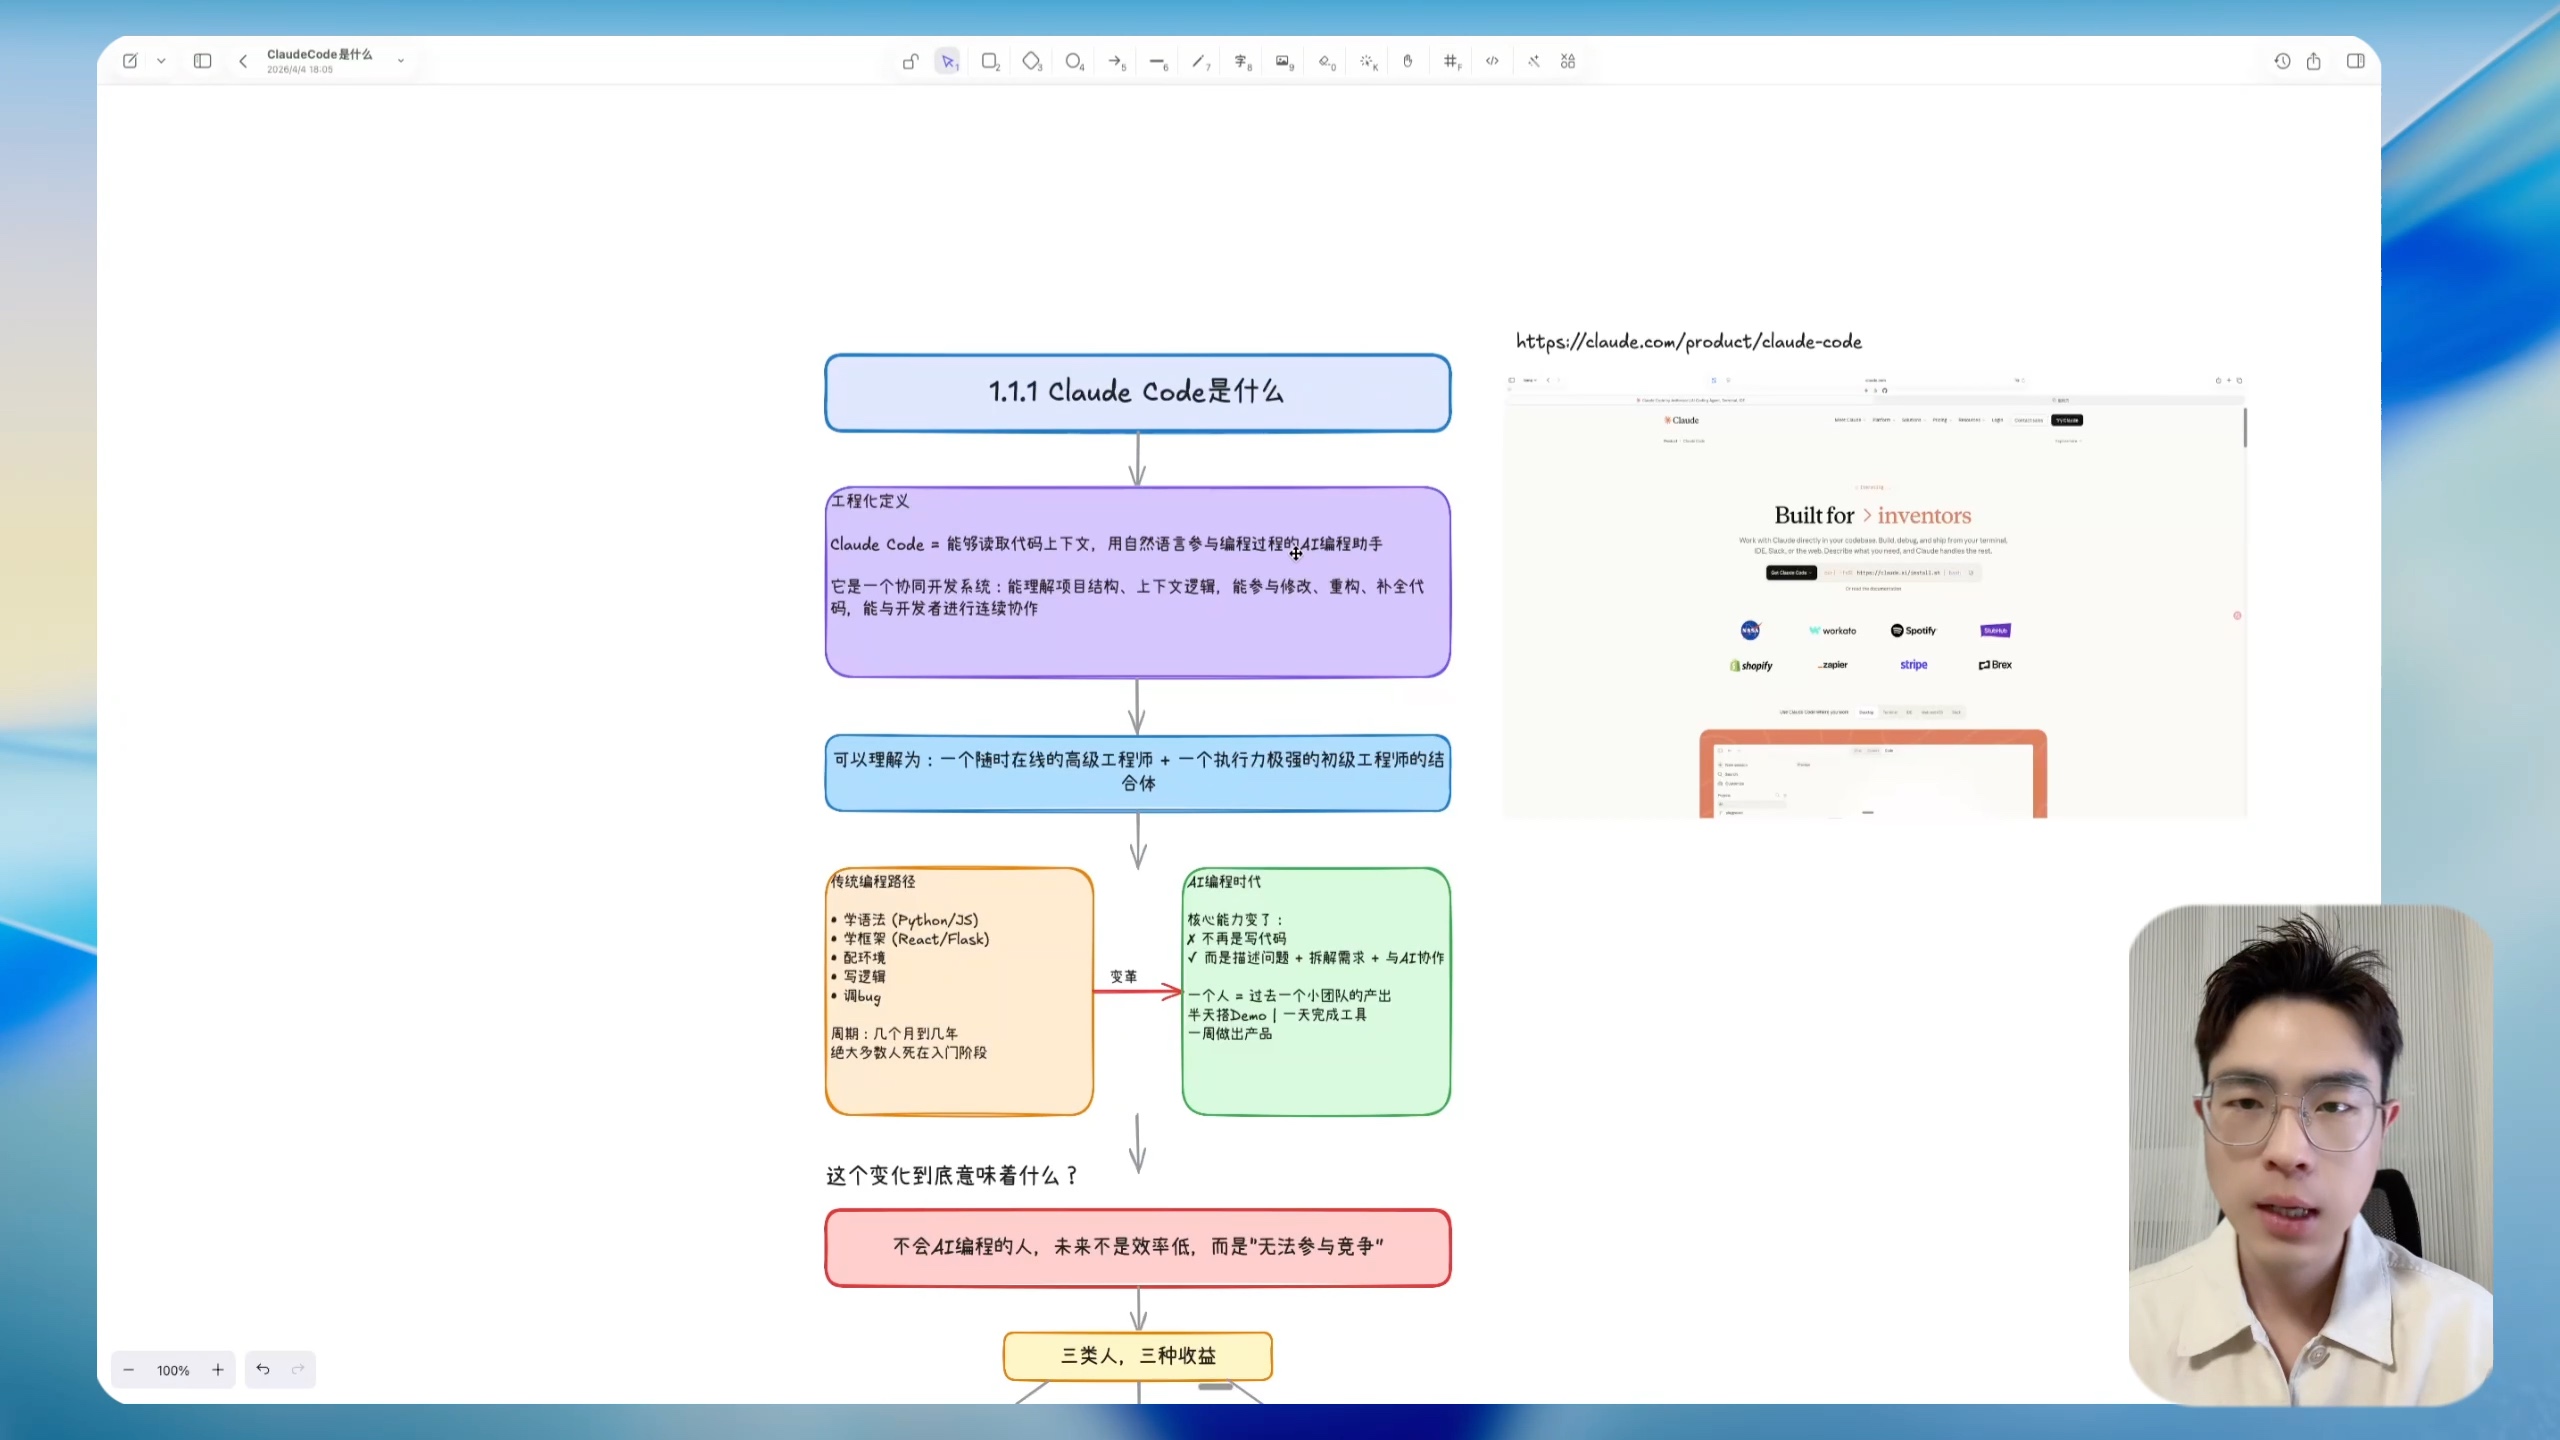Choose the freehand Pencil tool
Viewport: 2560px width, 1440px height.
click(x=1199, y=61)
